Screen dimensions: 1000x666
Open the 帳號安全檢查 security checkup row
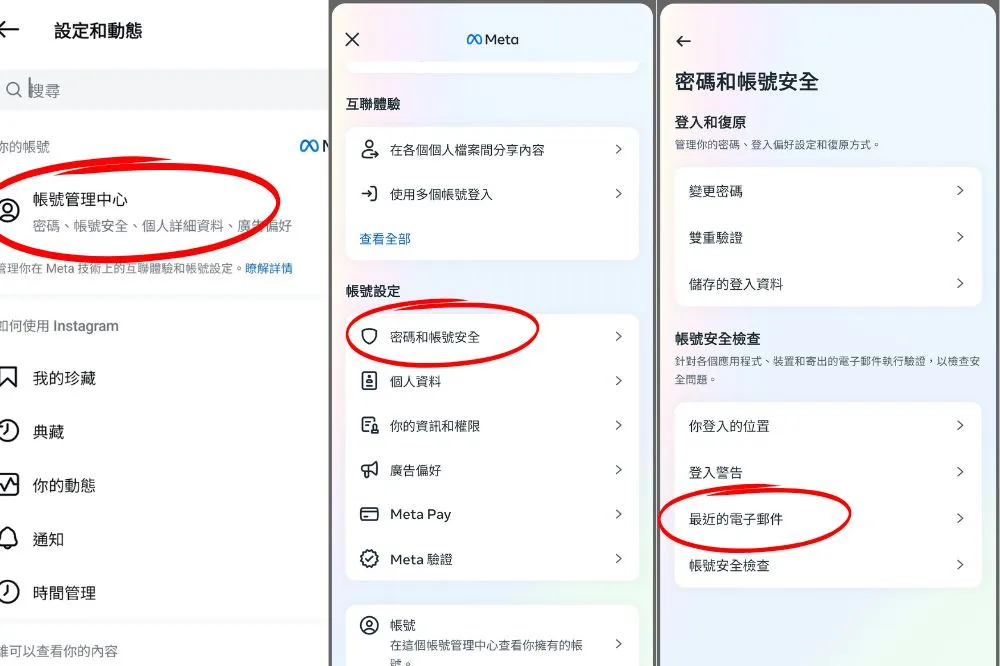click(x=828, y=565)
